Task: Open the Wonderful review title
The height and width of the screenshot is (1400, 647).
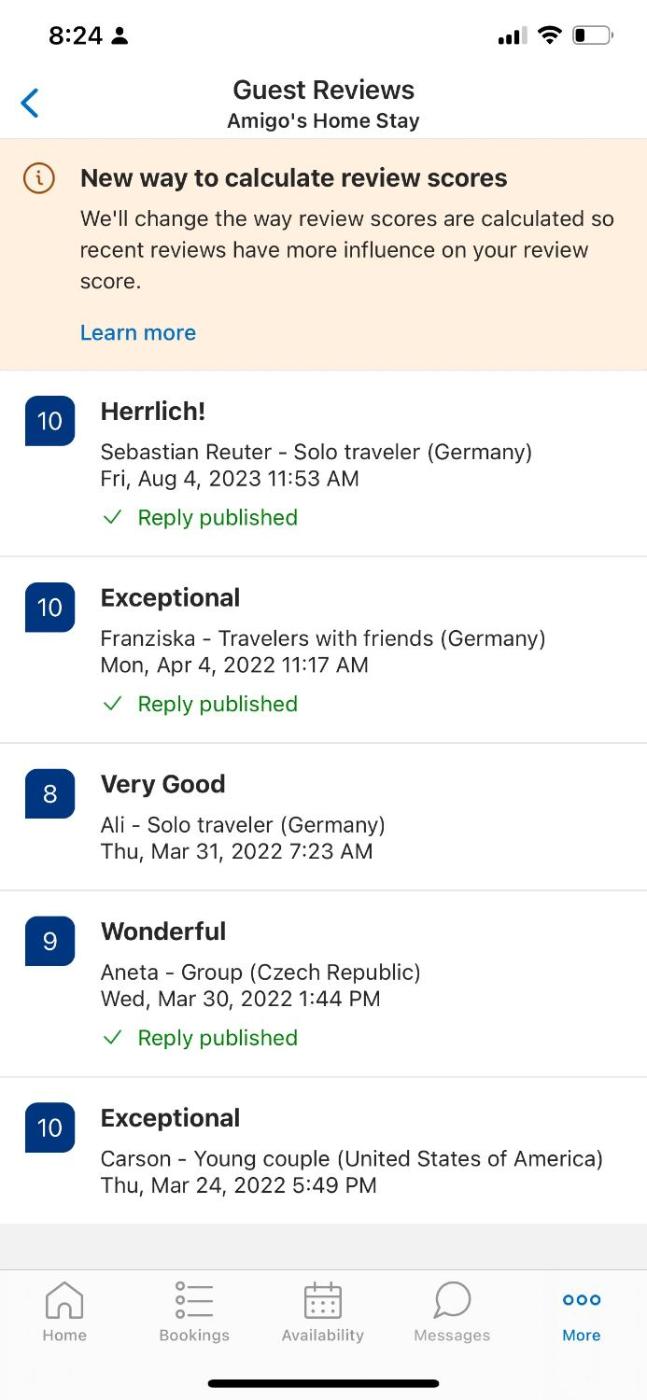Action: 163,931
